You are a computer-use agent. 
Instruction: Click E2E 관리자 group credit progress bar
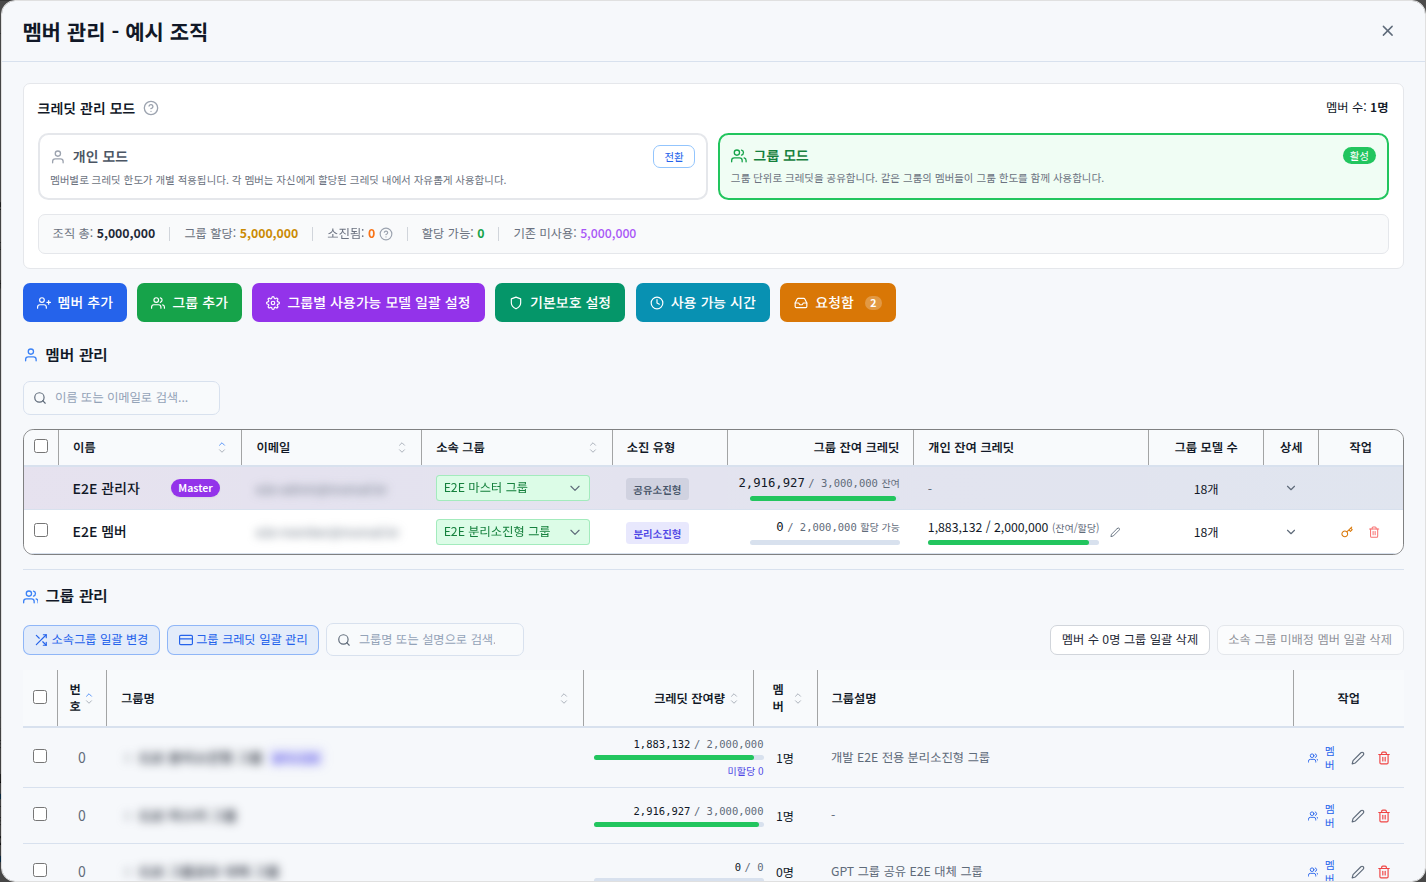pyautogui.click(x=824, y=498)
